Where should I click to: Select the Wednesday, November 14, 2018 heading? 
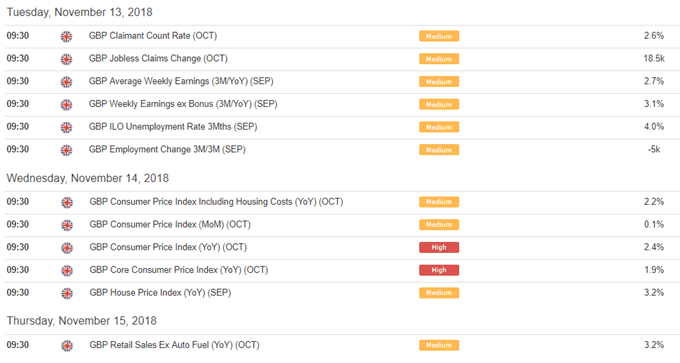(88, 178)
